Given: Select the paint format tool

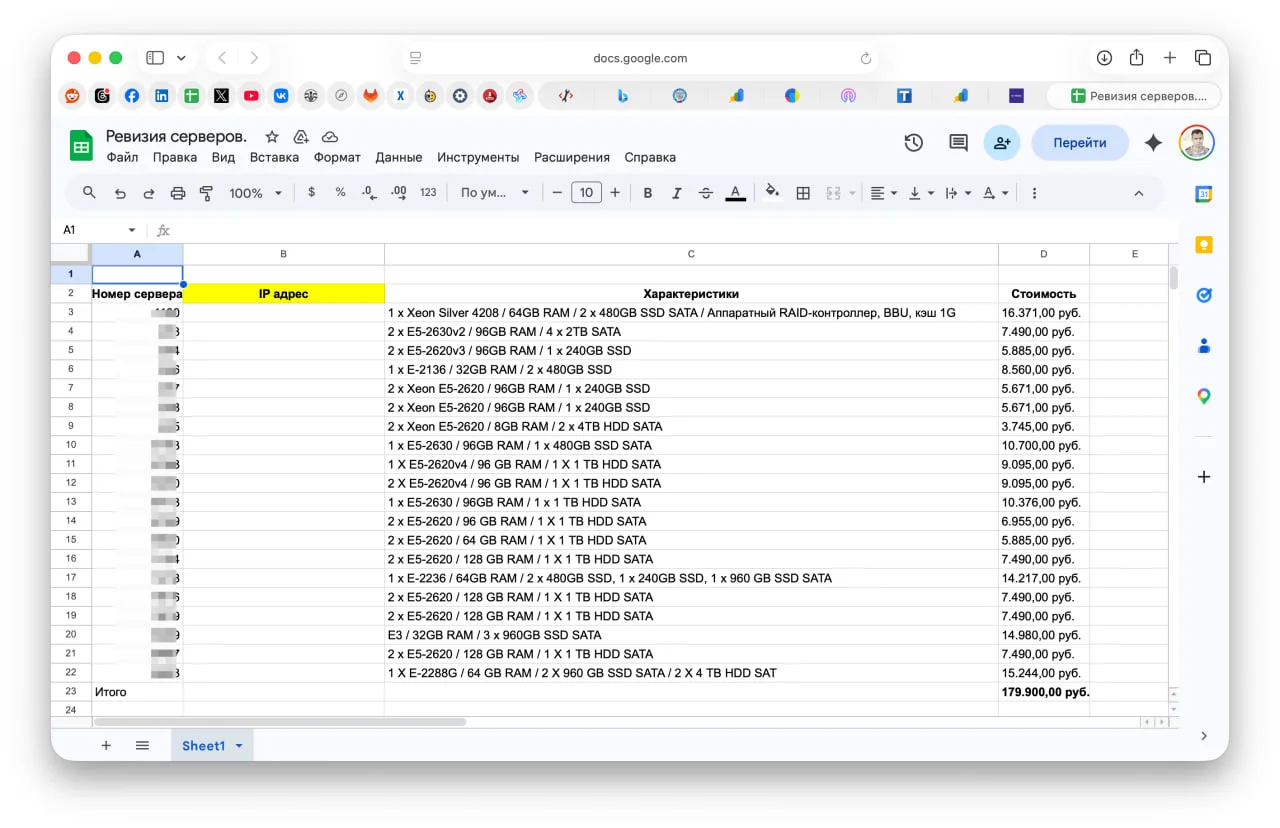Looking at the screenshot, I should point(207,193).
